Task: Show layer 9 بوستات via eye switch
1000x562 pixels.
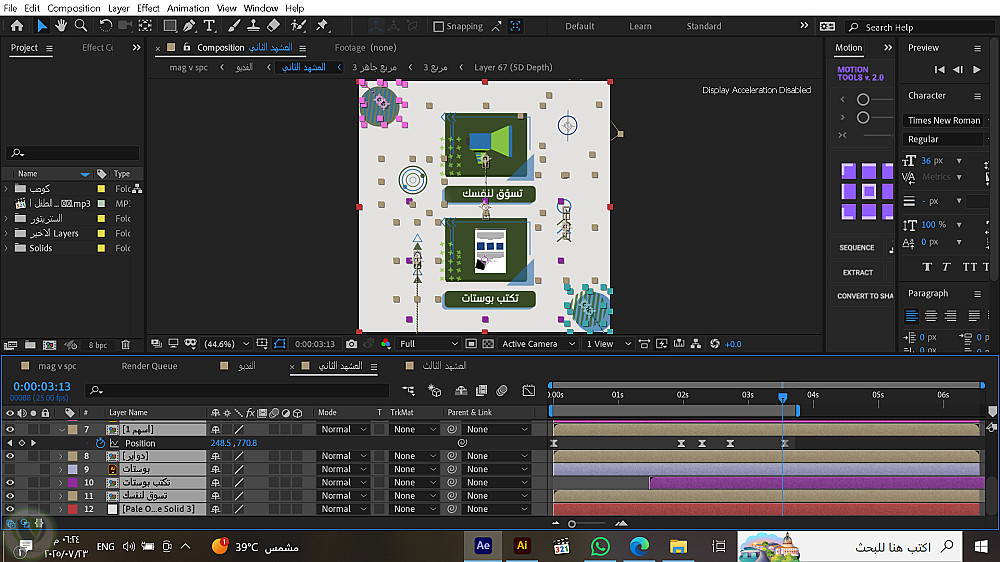Action: pos(10,469)
